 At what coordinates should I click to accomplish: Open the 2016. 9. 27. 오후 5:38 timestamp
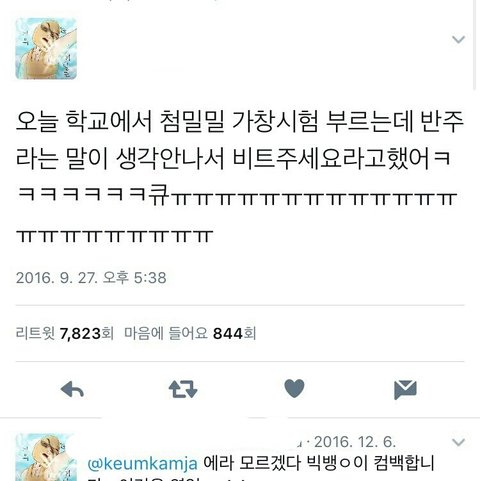pos(91,278)
